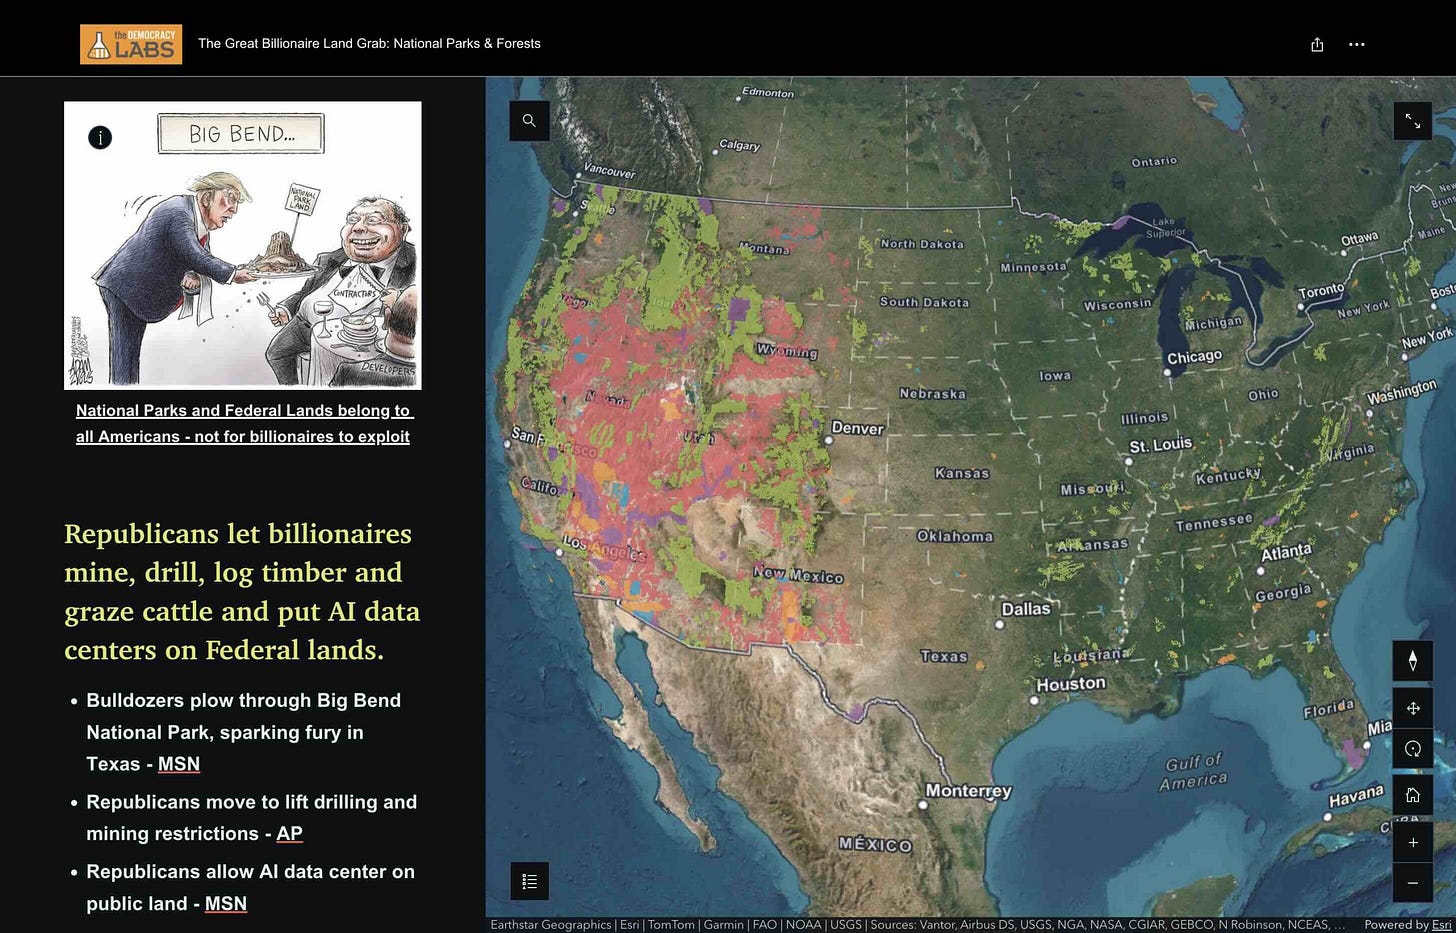Click the North Dakota state label
Image resolution: width=1456 pixels, height=933 pixels.
922,244
